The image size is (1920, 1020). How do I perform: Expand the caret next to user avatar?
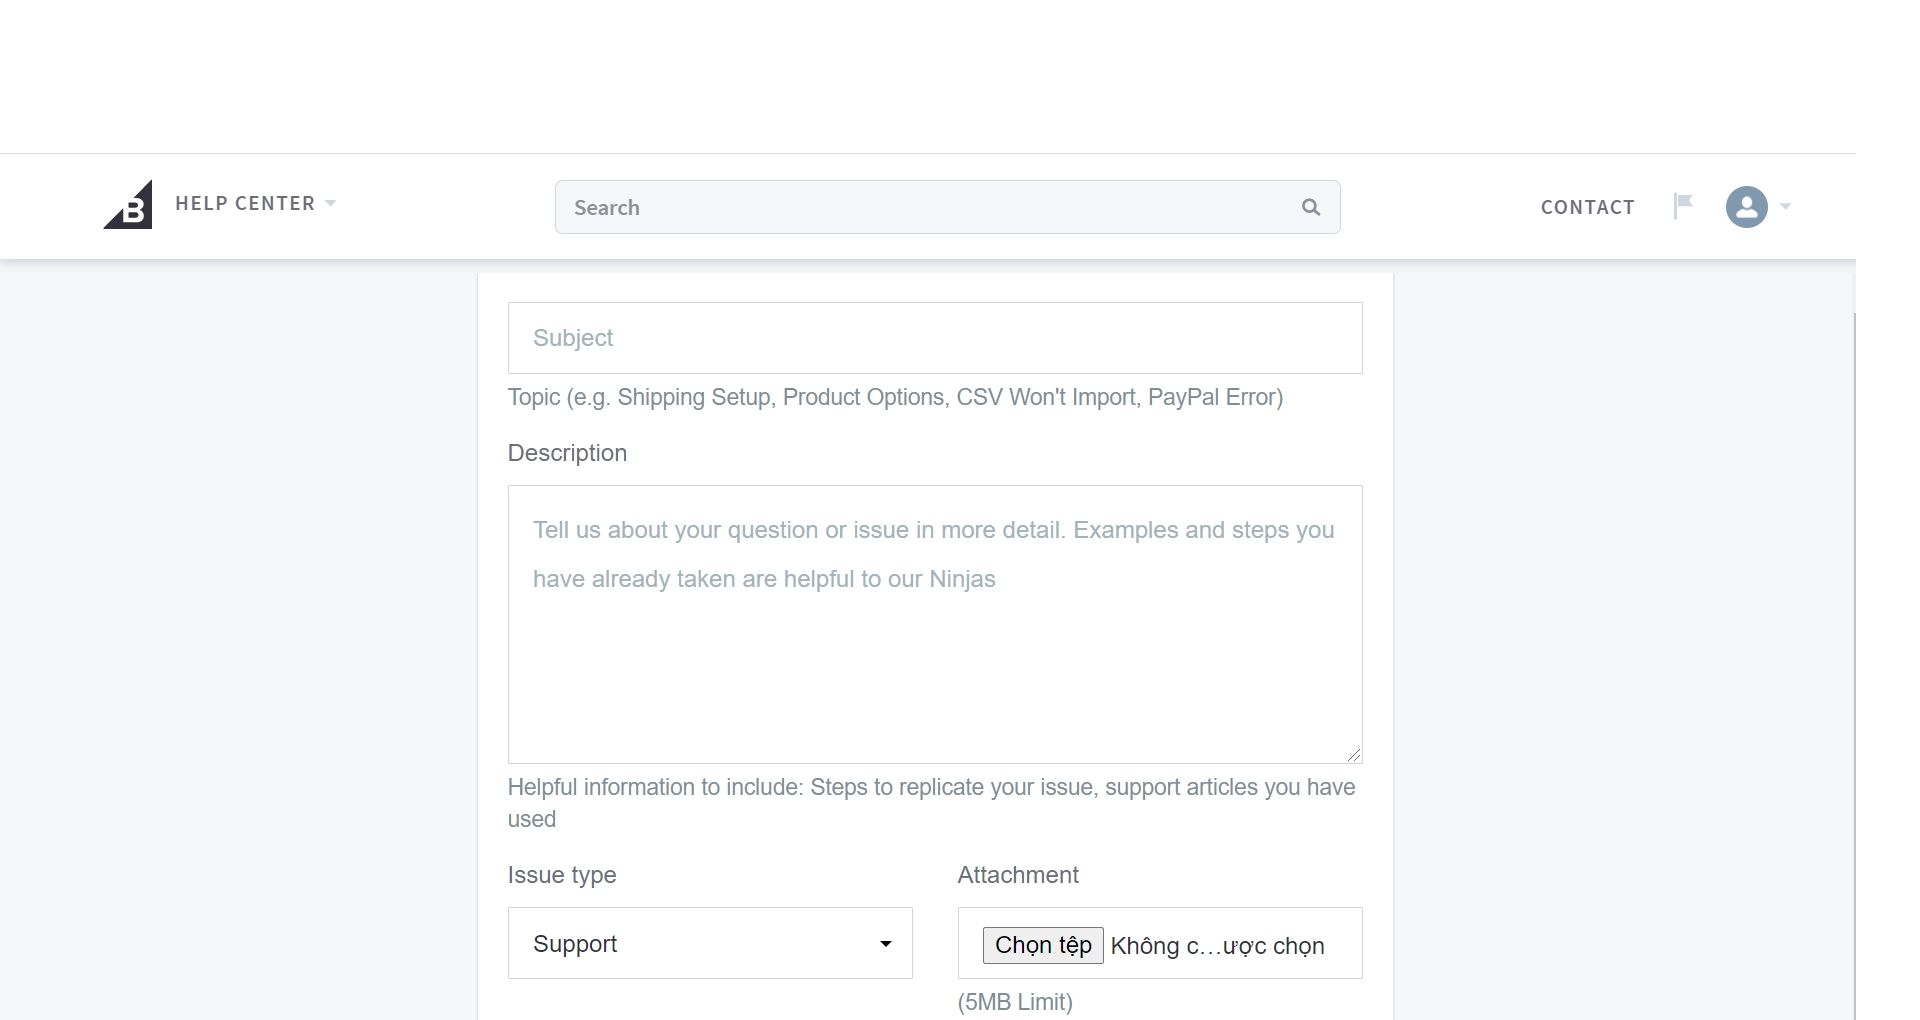1786,207
